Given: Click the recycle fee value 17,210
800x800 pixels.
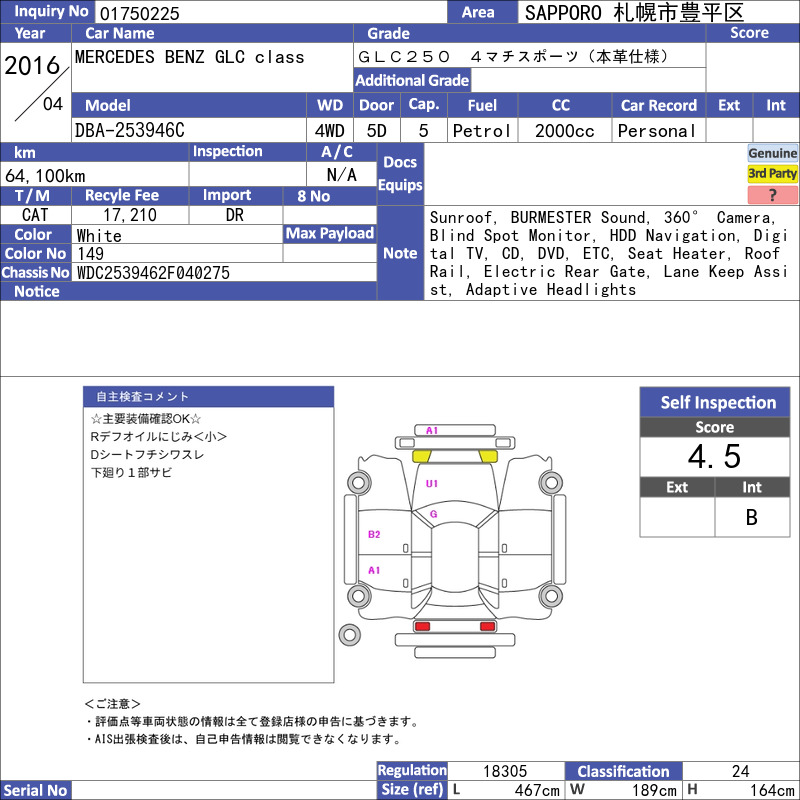Looking at the screenshot, I should tap(130, 215).
